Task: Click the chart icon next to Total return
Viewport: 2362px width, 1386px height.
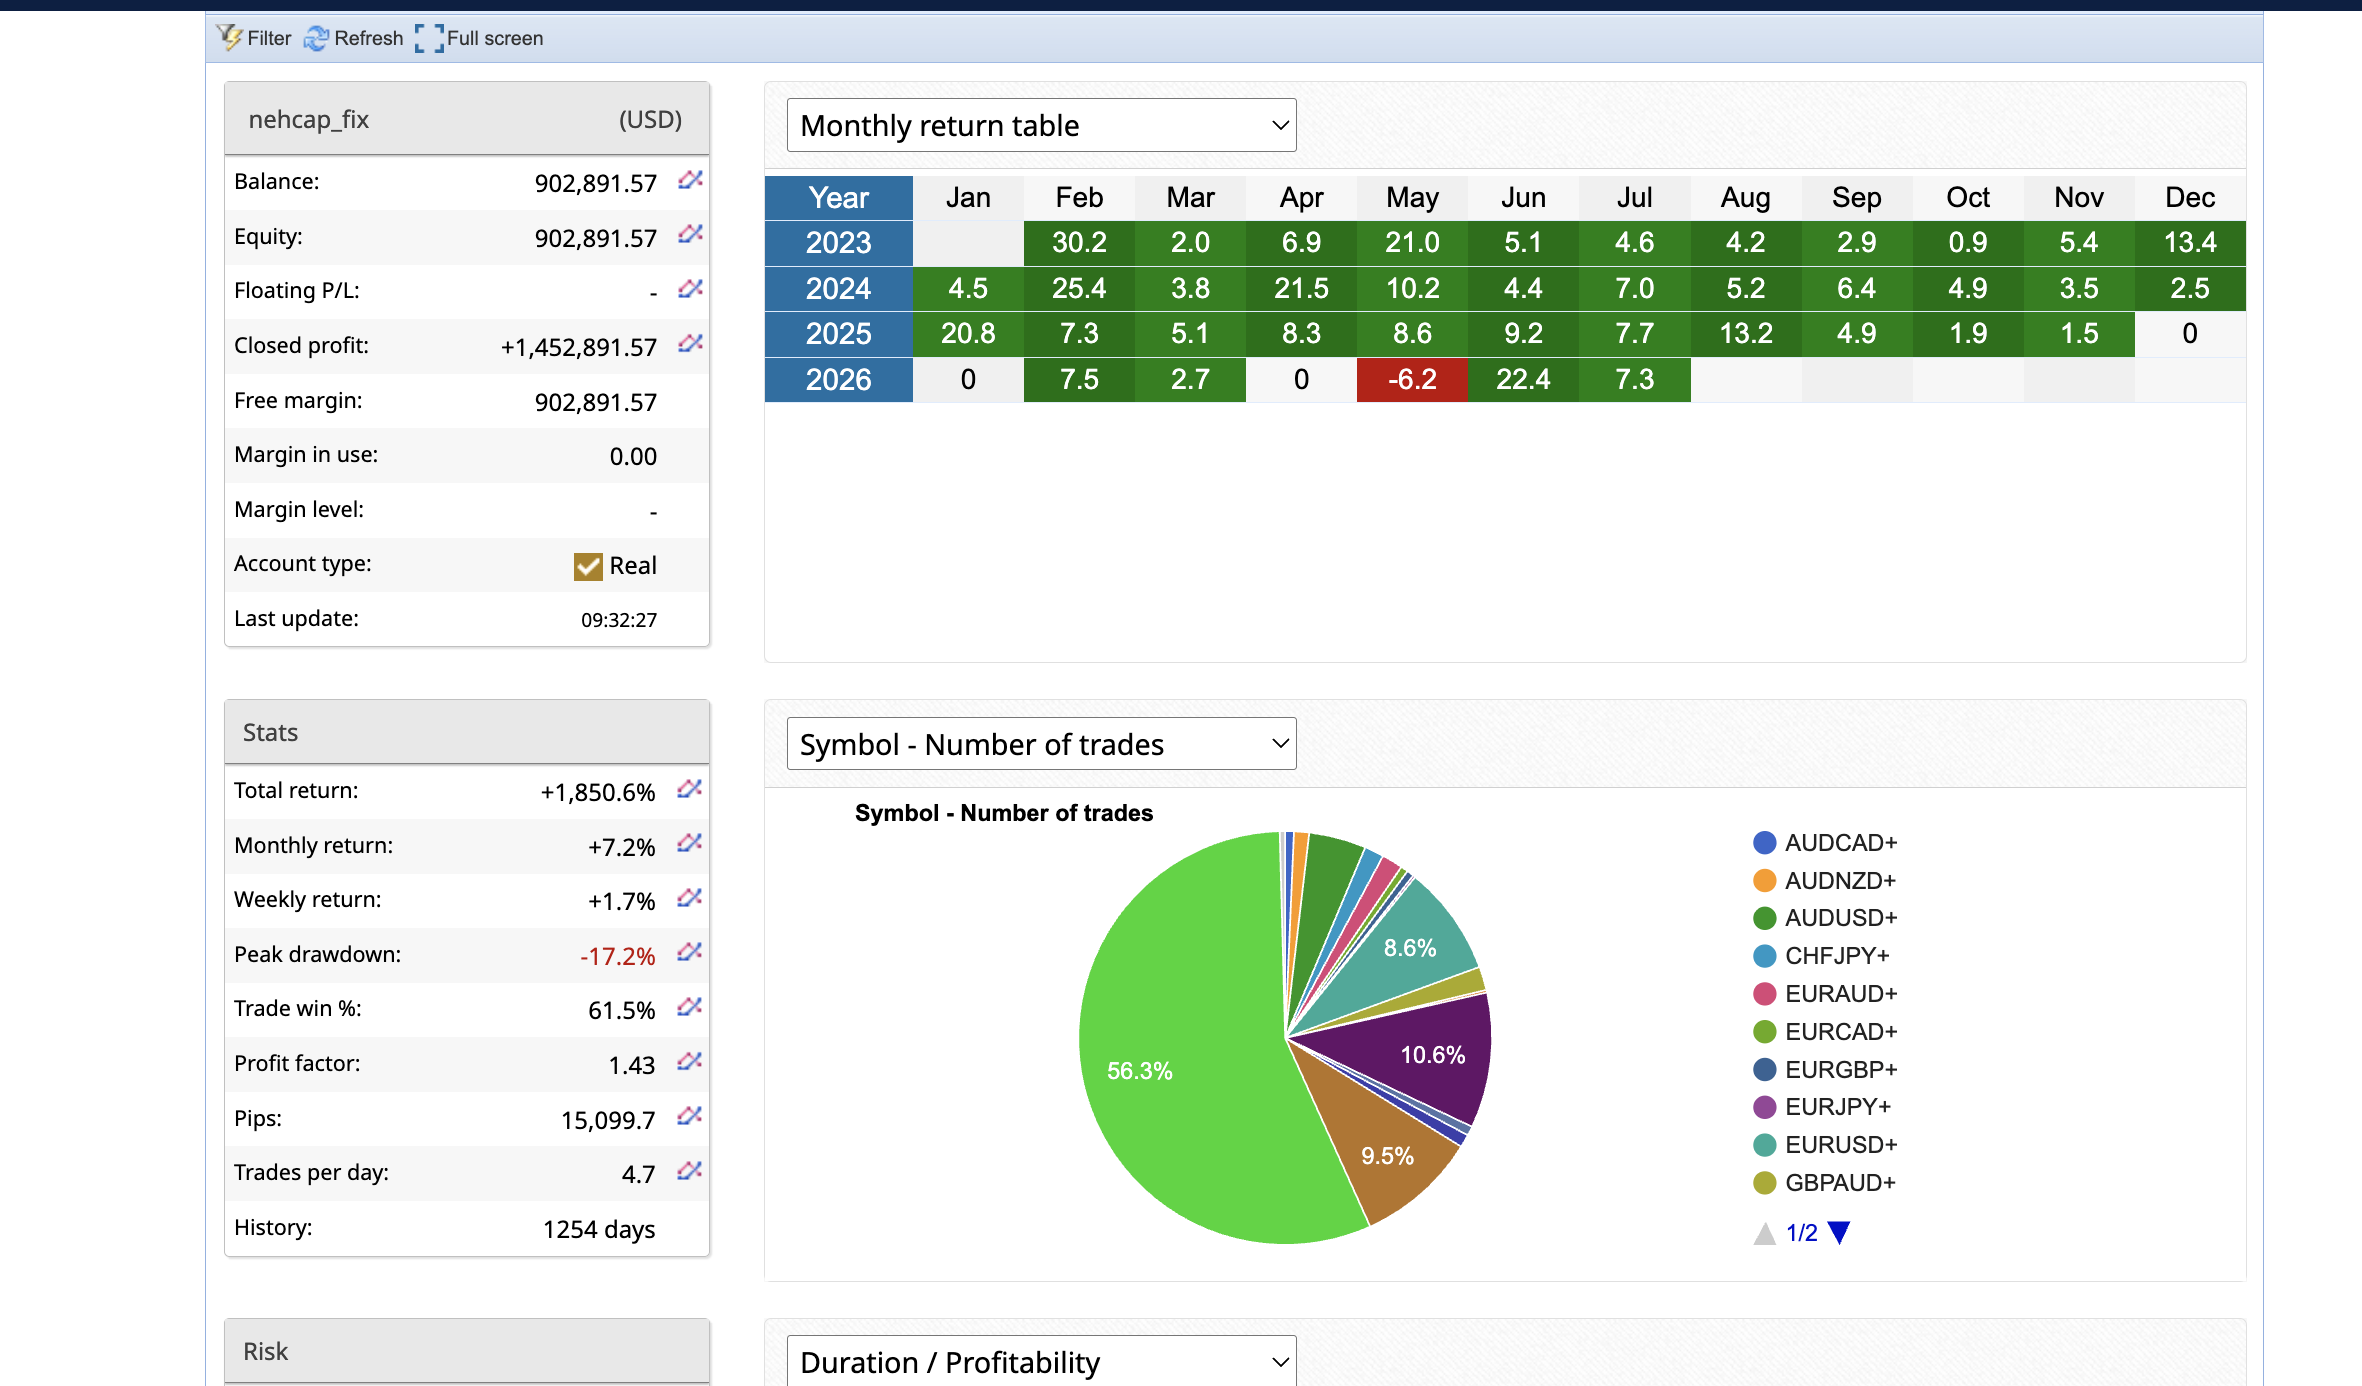Action: coord(689,789)
